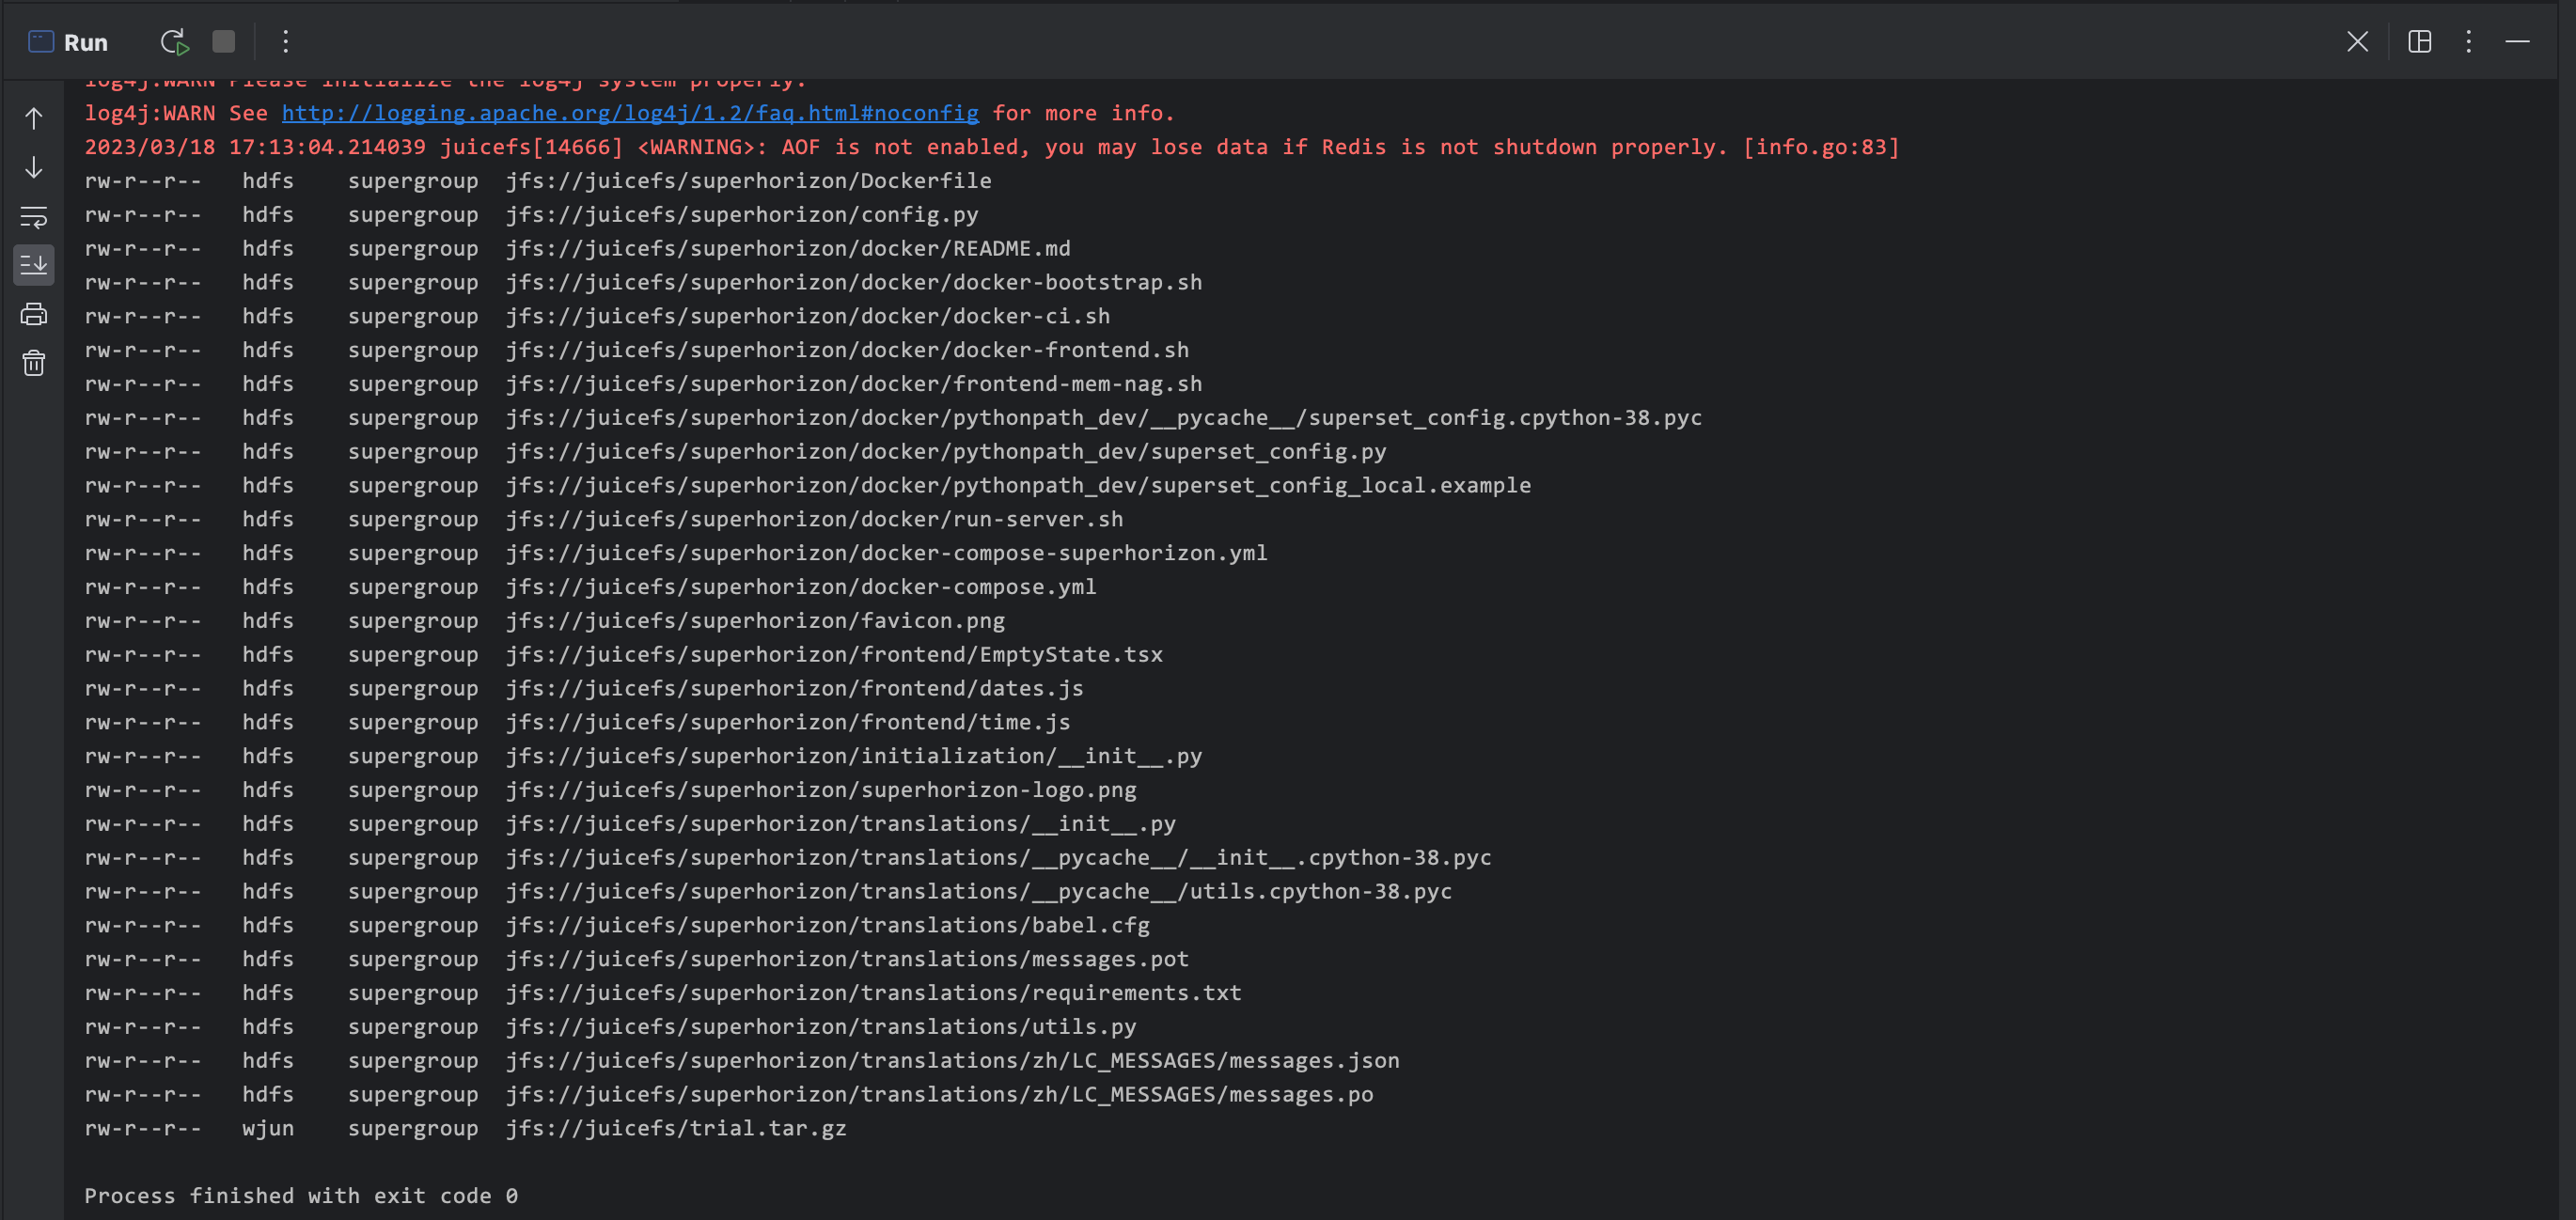
Task: Select the Run tool window tab
Action: (x=68, y=42)
